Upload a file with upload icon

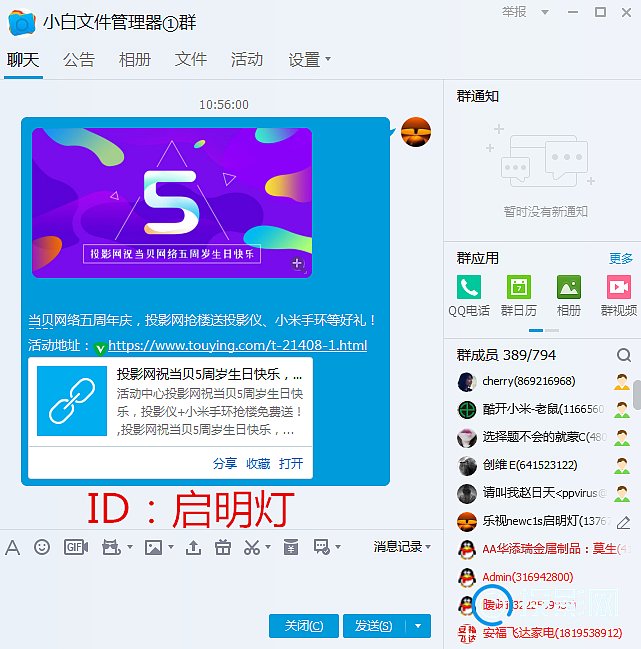point(193,547)
